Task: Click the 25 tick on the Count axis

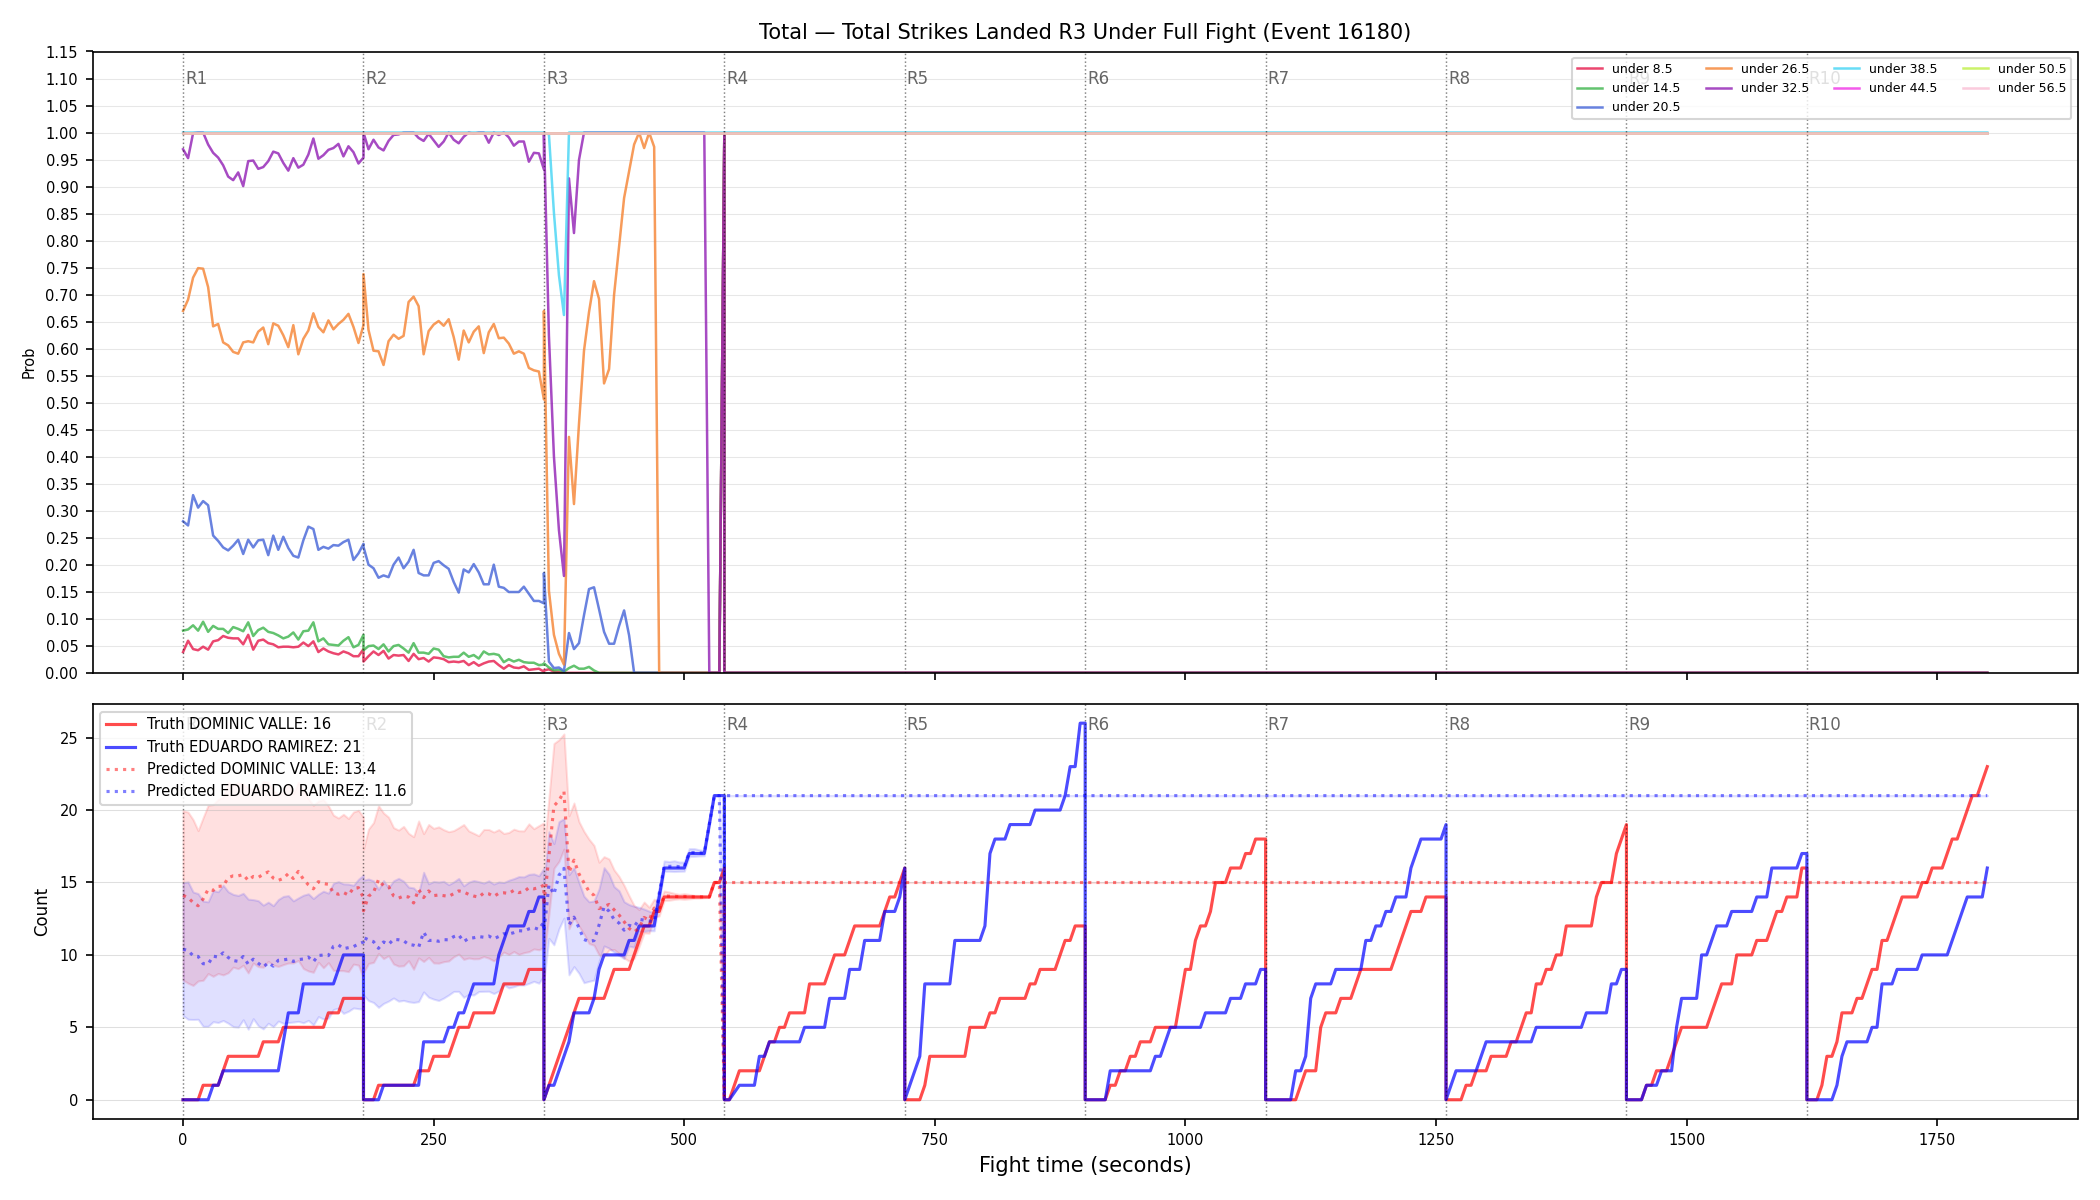Action: pyautogui.click(x=69, y=738)
